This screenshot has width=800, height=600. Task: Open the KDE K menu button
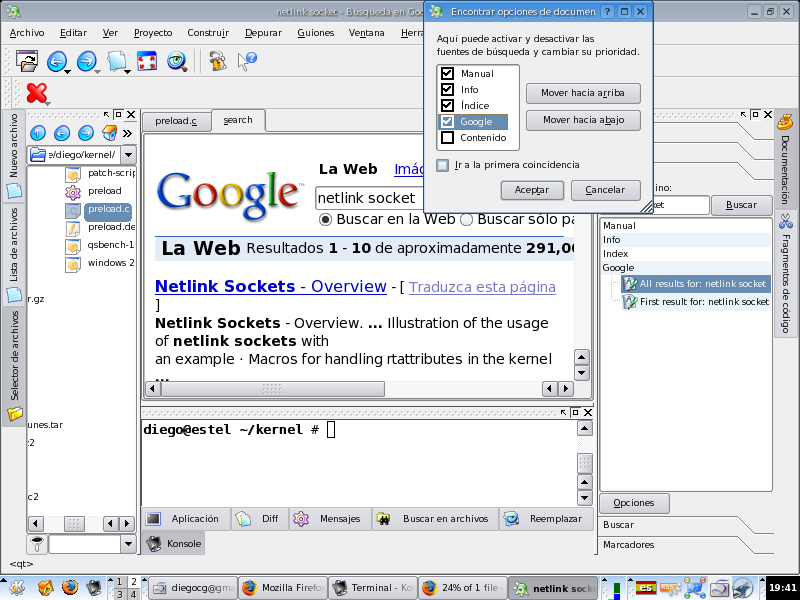pos(16,587)
